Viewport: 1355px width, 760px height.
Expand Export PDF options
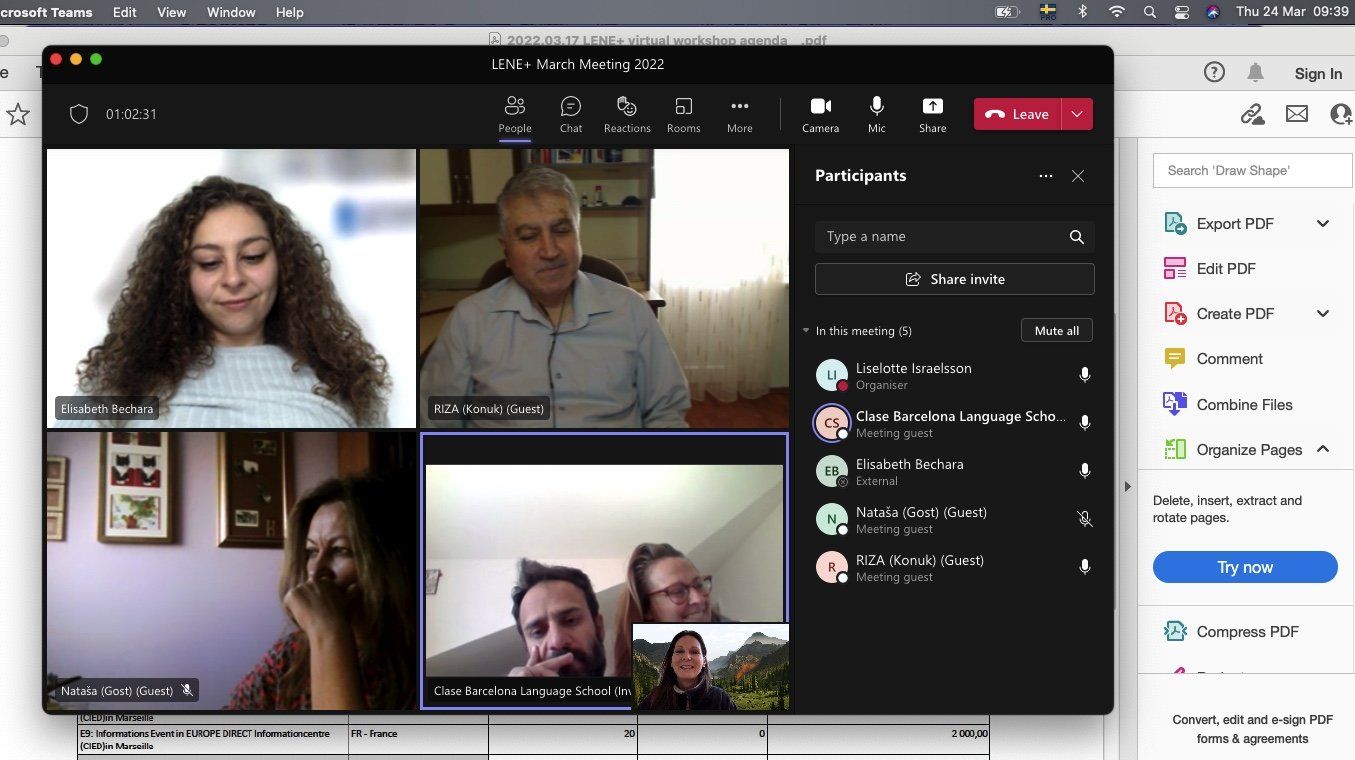pos(1323,224)
